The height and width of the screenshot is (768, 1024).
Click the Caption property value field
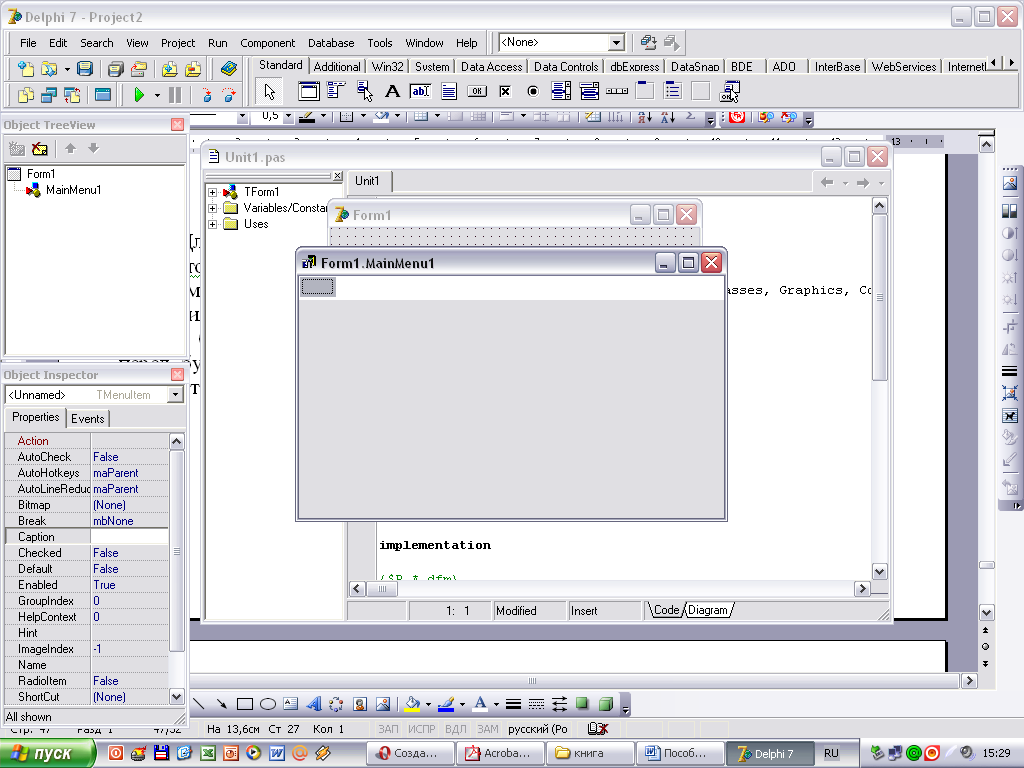coord(129,537)
